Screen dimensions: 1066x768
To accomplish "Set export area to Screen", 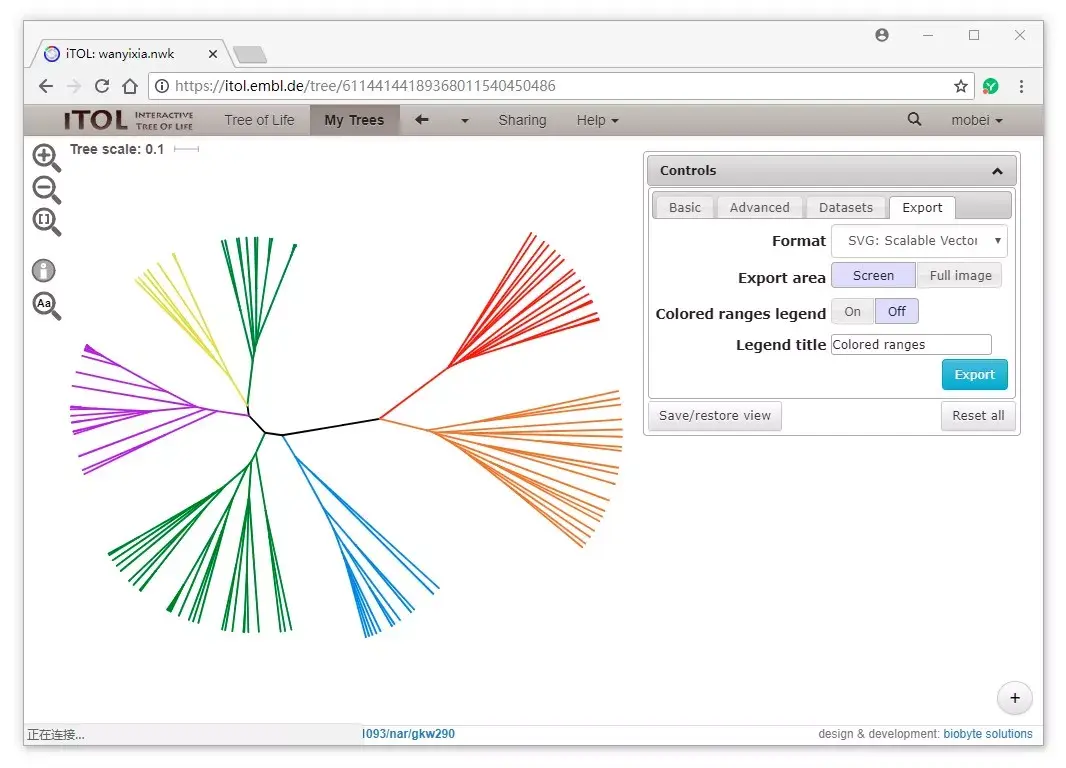I will 873,276.
